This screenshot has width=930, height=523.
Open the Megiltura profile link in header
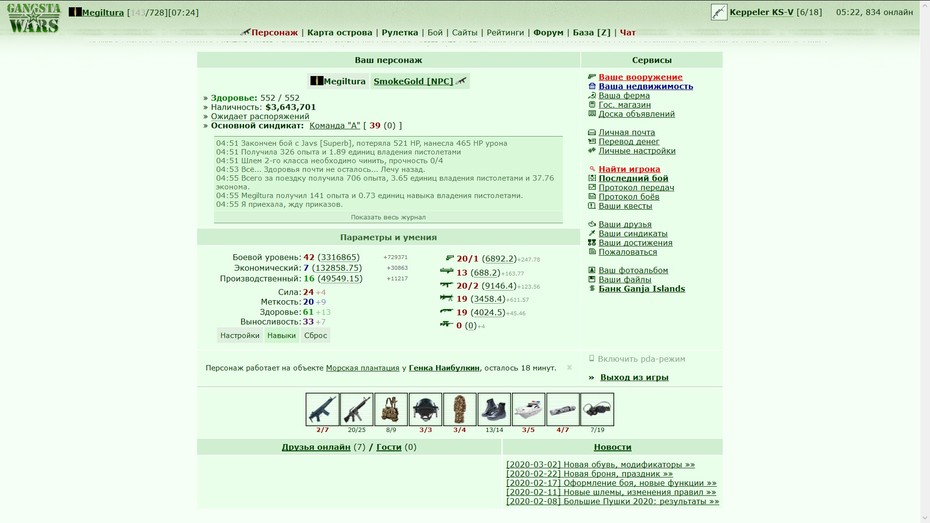[102, 12]
